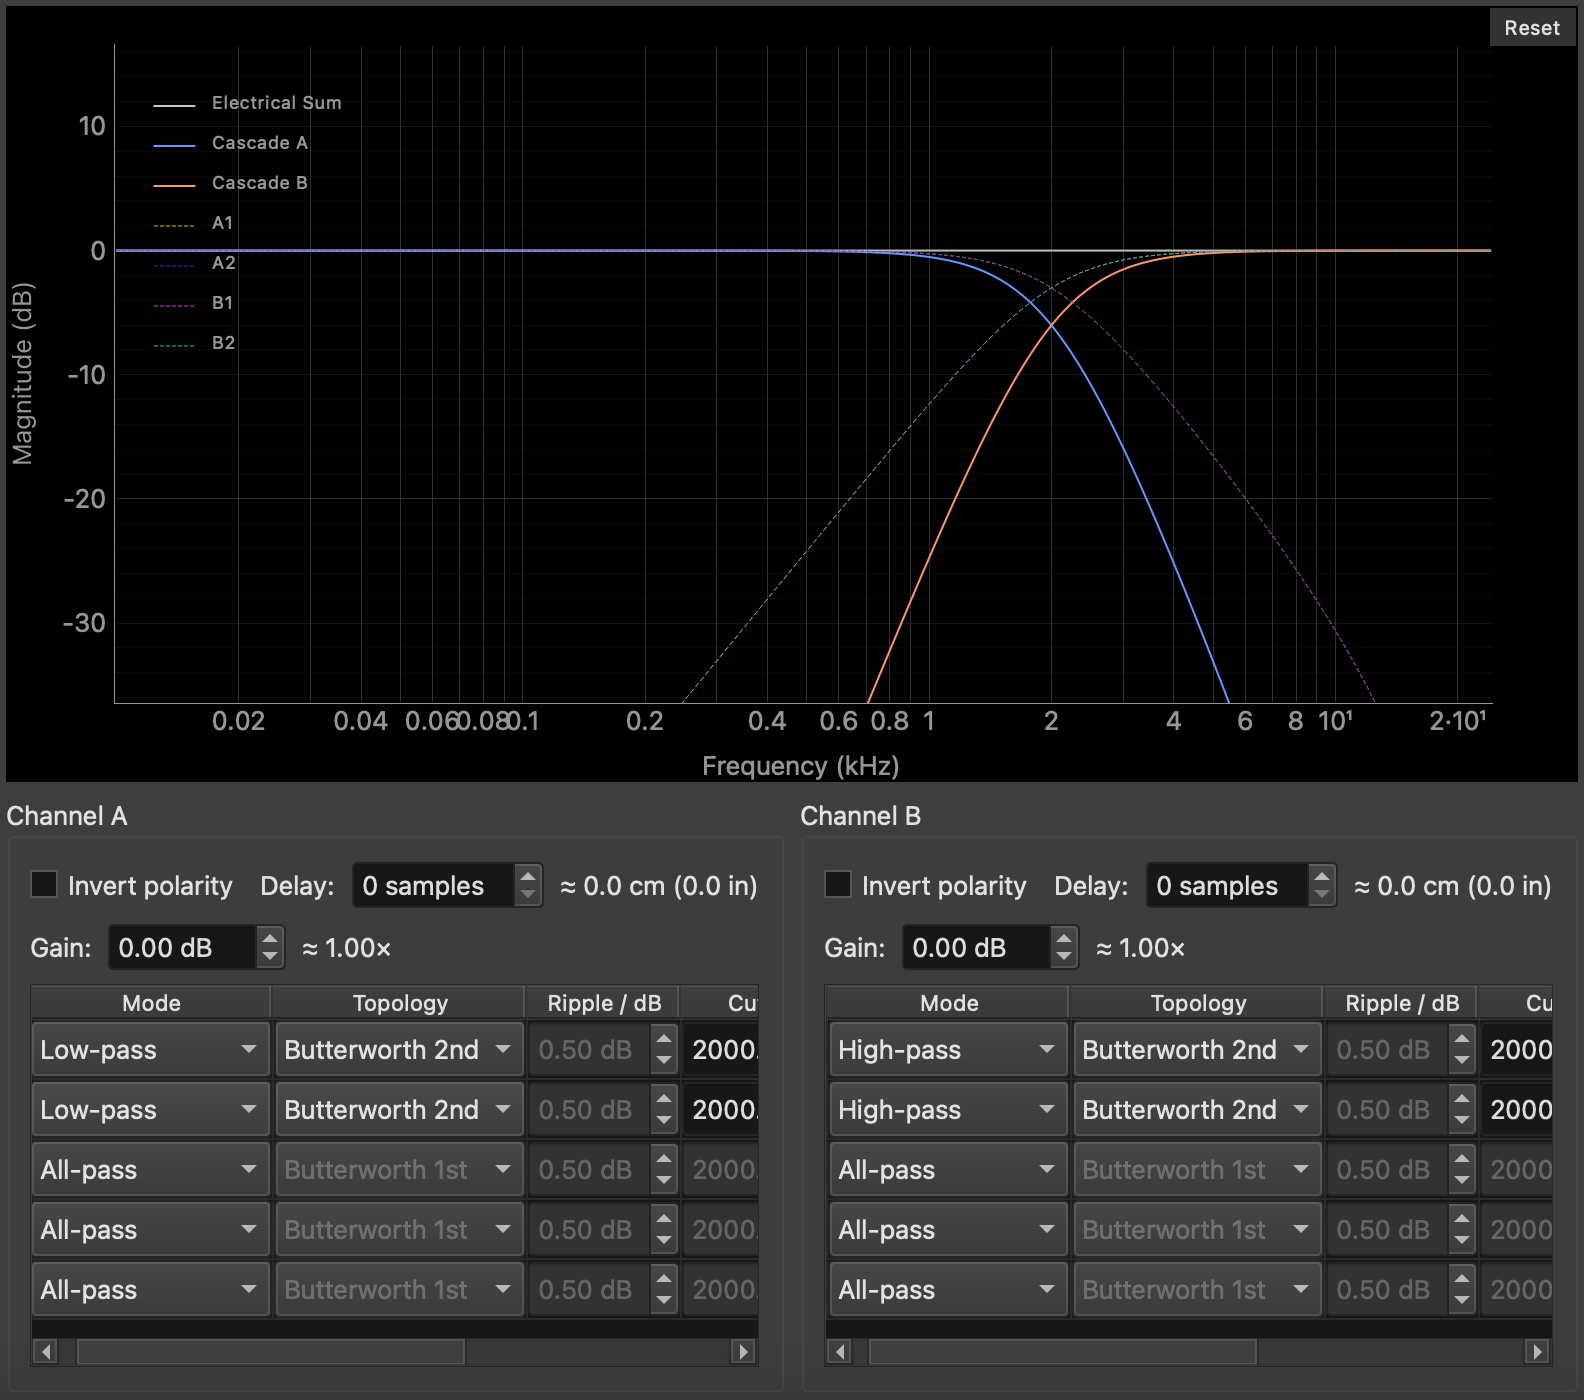The width and height of the screenshot is (1584, 1400).
Task: Enable Invert polarity for Channel B
Action: 838,885
